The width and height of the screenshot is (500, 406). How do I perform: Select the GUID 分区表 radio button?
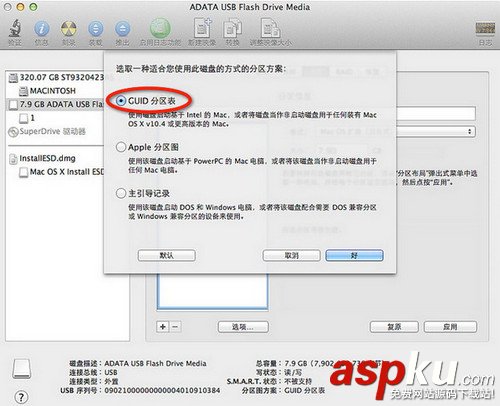tap(121, 101)
